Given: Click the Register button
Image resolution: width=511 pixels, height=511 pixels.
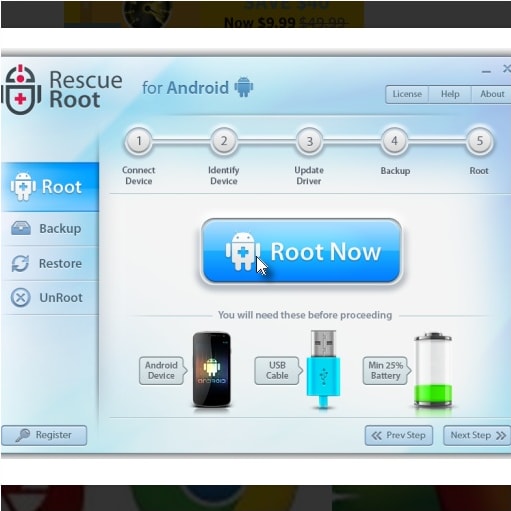Looking at the screenshot, I should (44, 435).
